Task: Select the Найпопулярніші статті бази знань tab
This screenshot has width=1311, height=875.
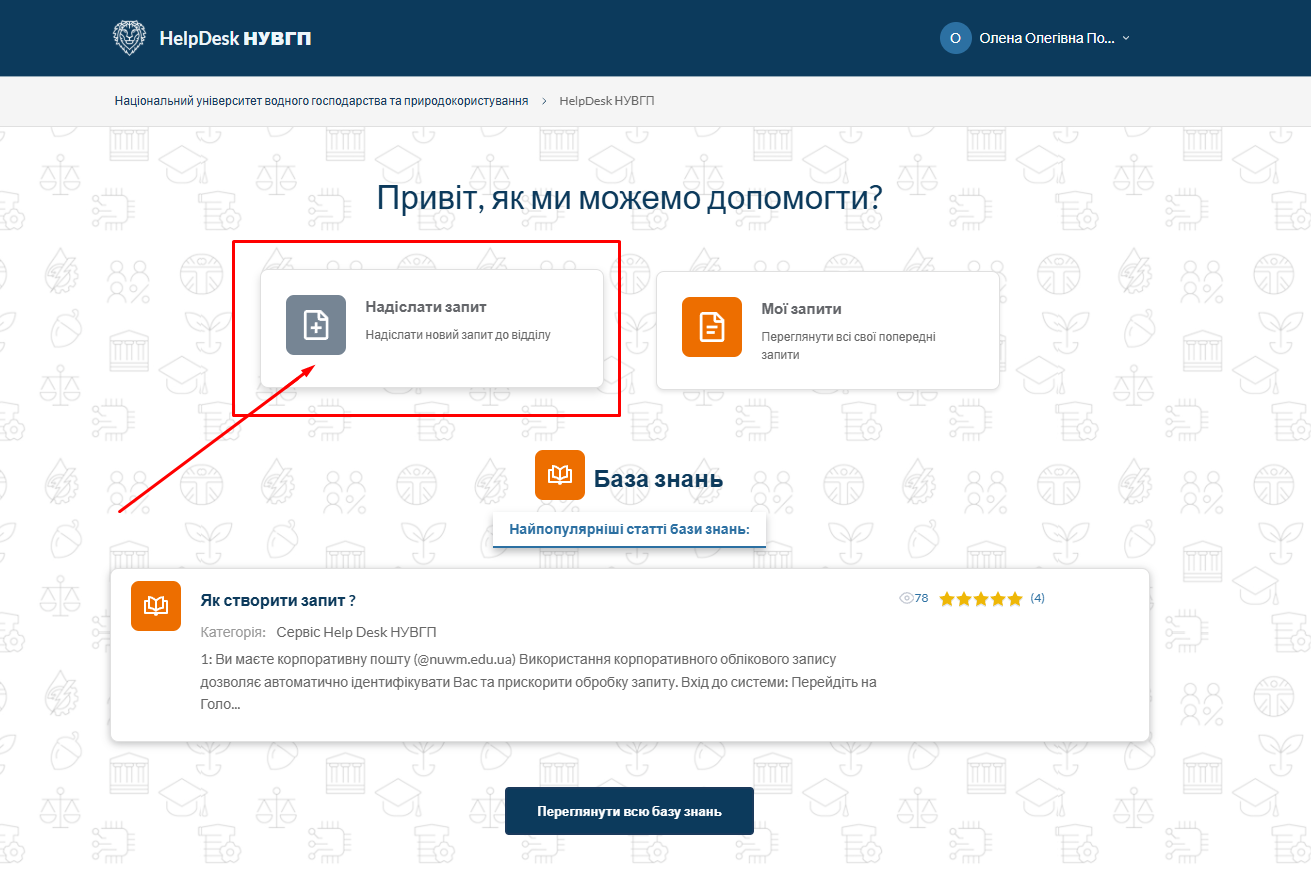Action: click(629, 529)
